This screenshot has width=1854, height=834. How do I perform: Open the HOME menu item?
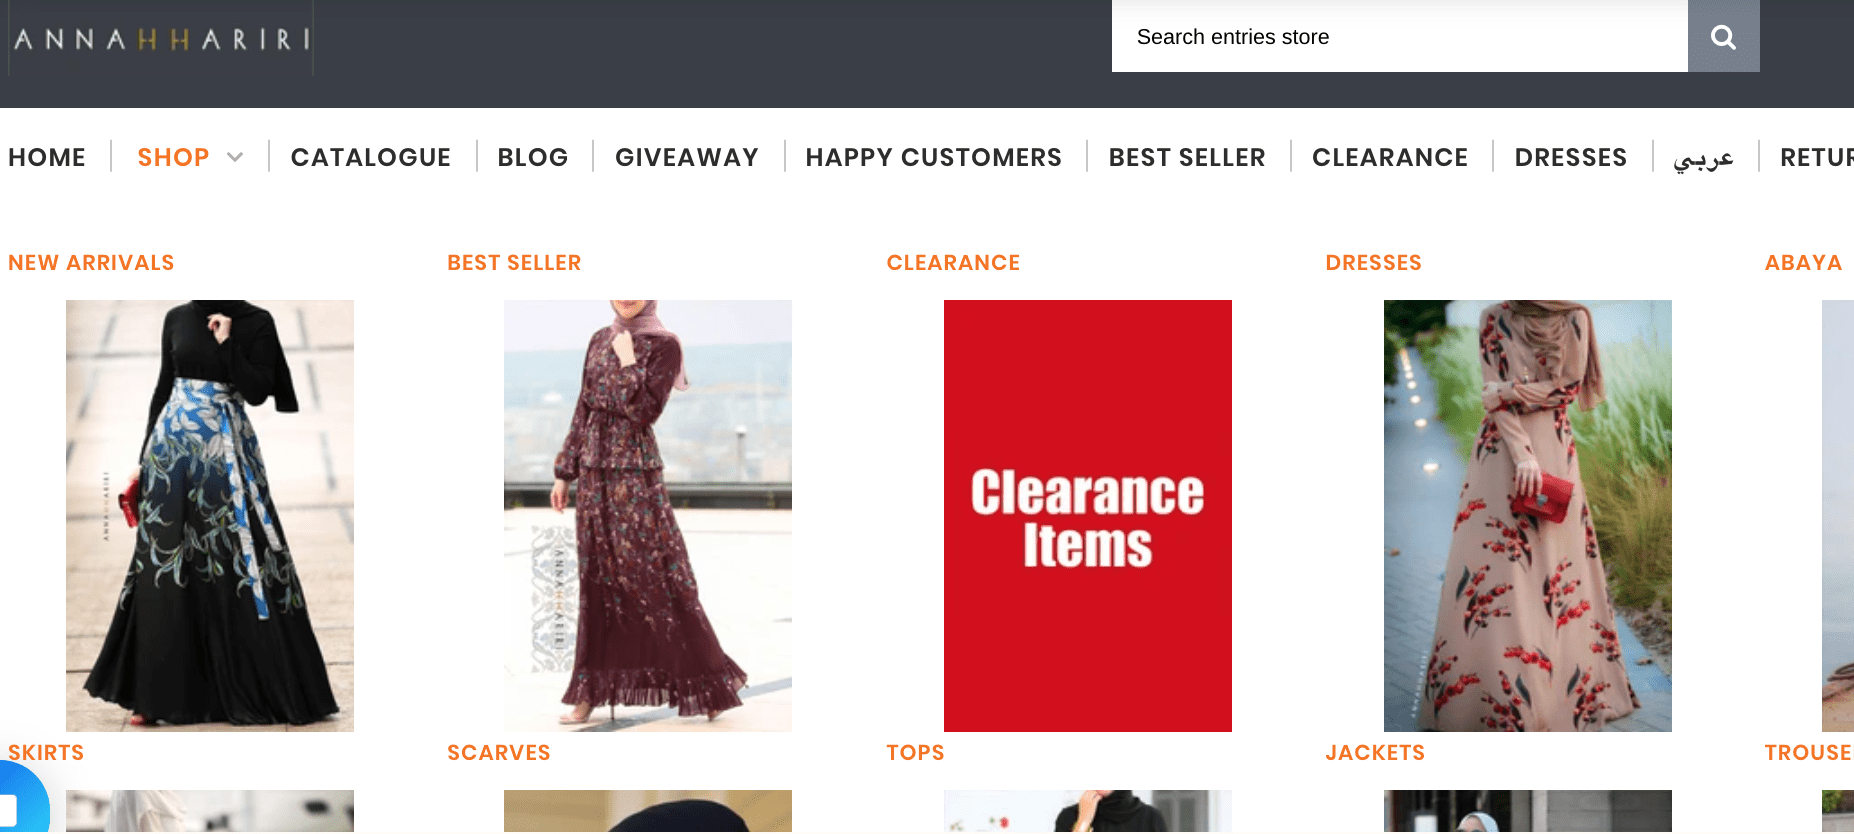tap(46, 157)
